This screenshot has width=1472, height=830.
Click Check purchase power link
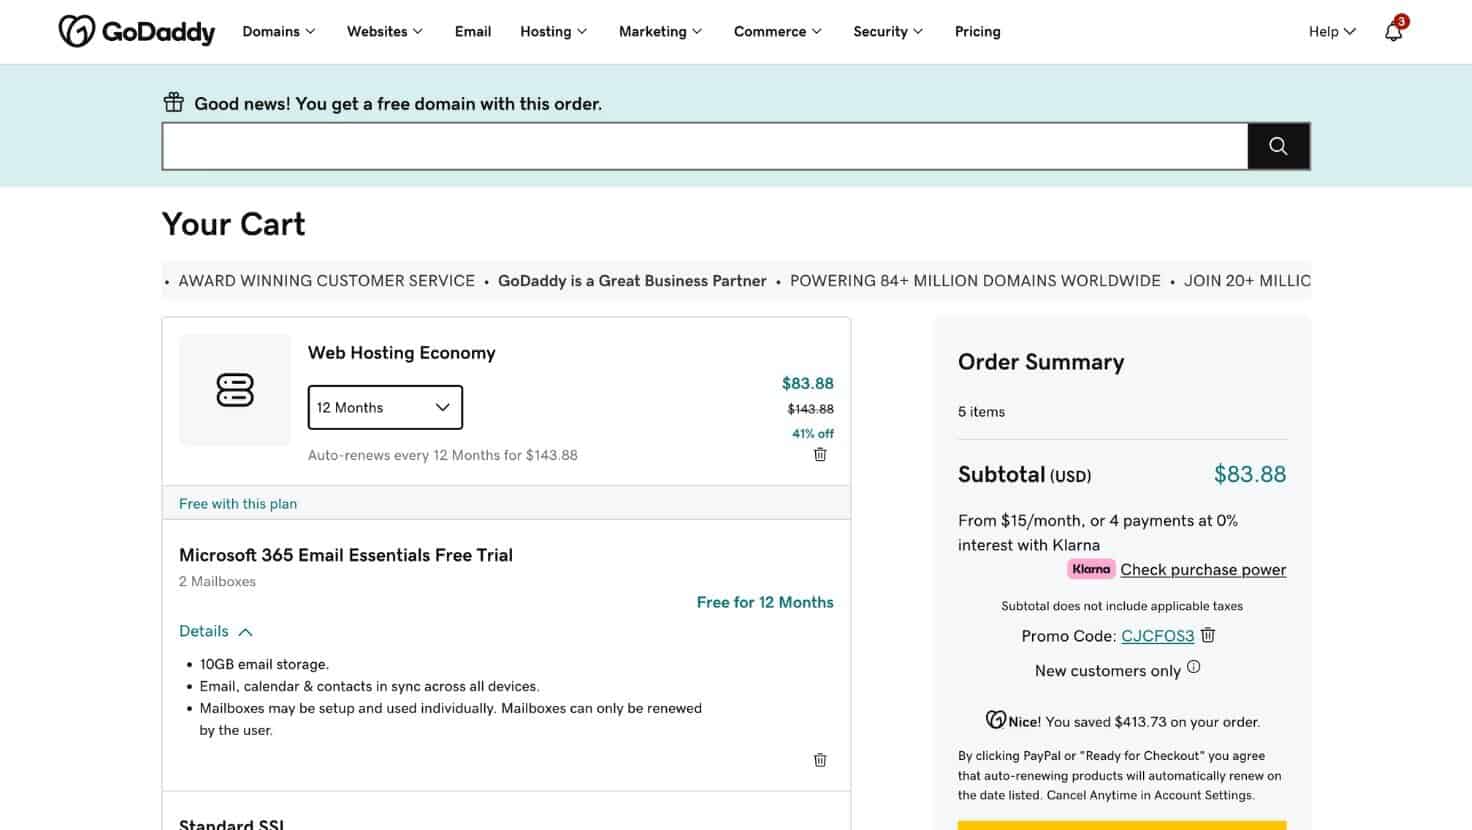pos(1203,569)
